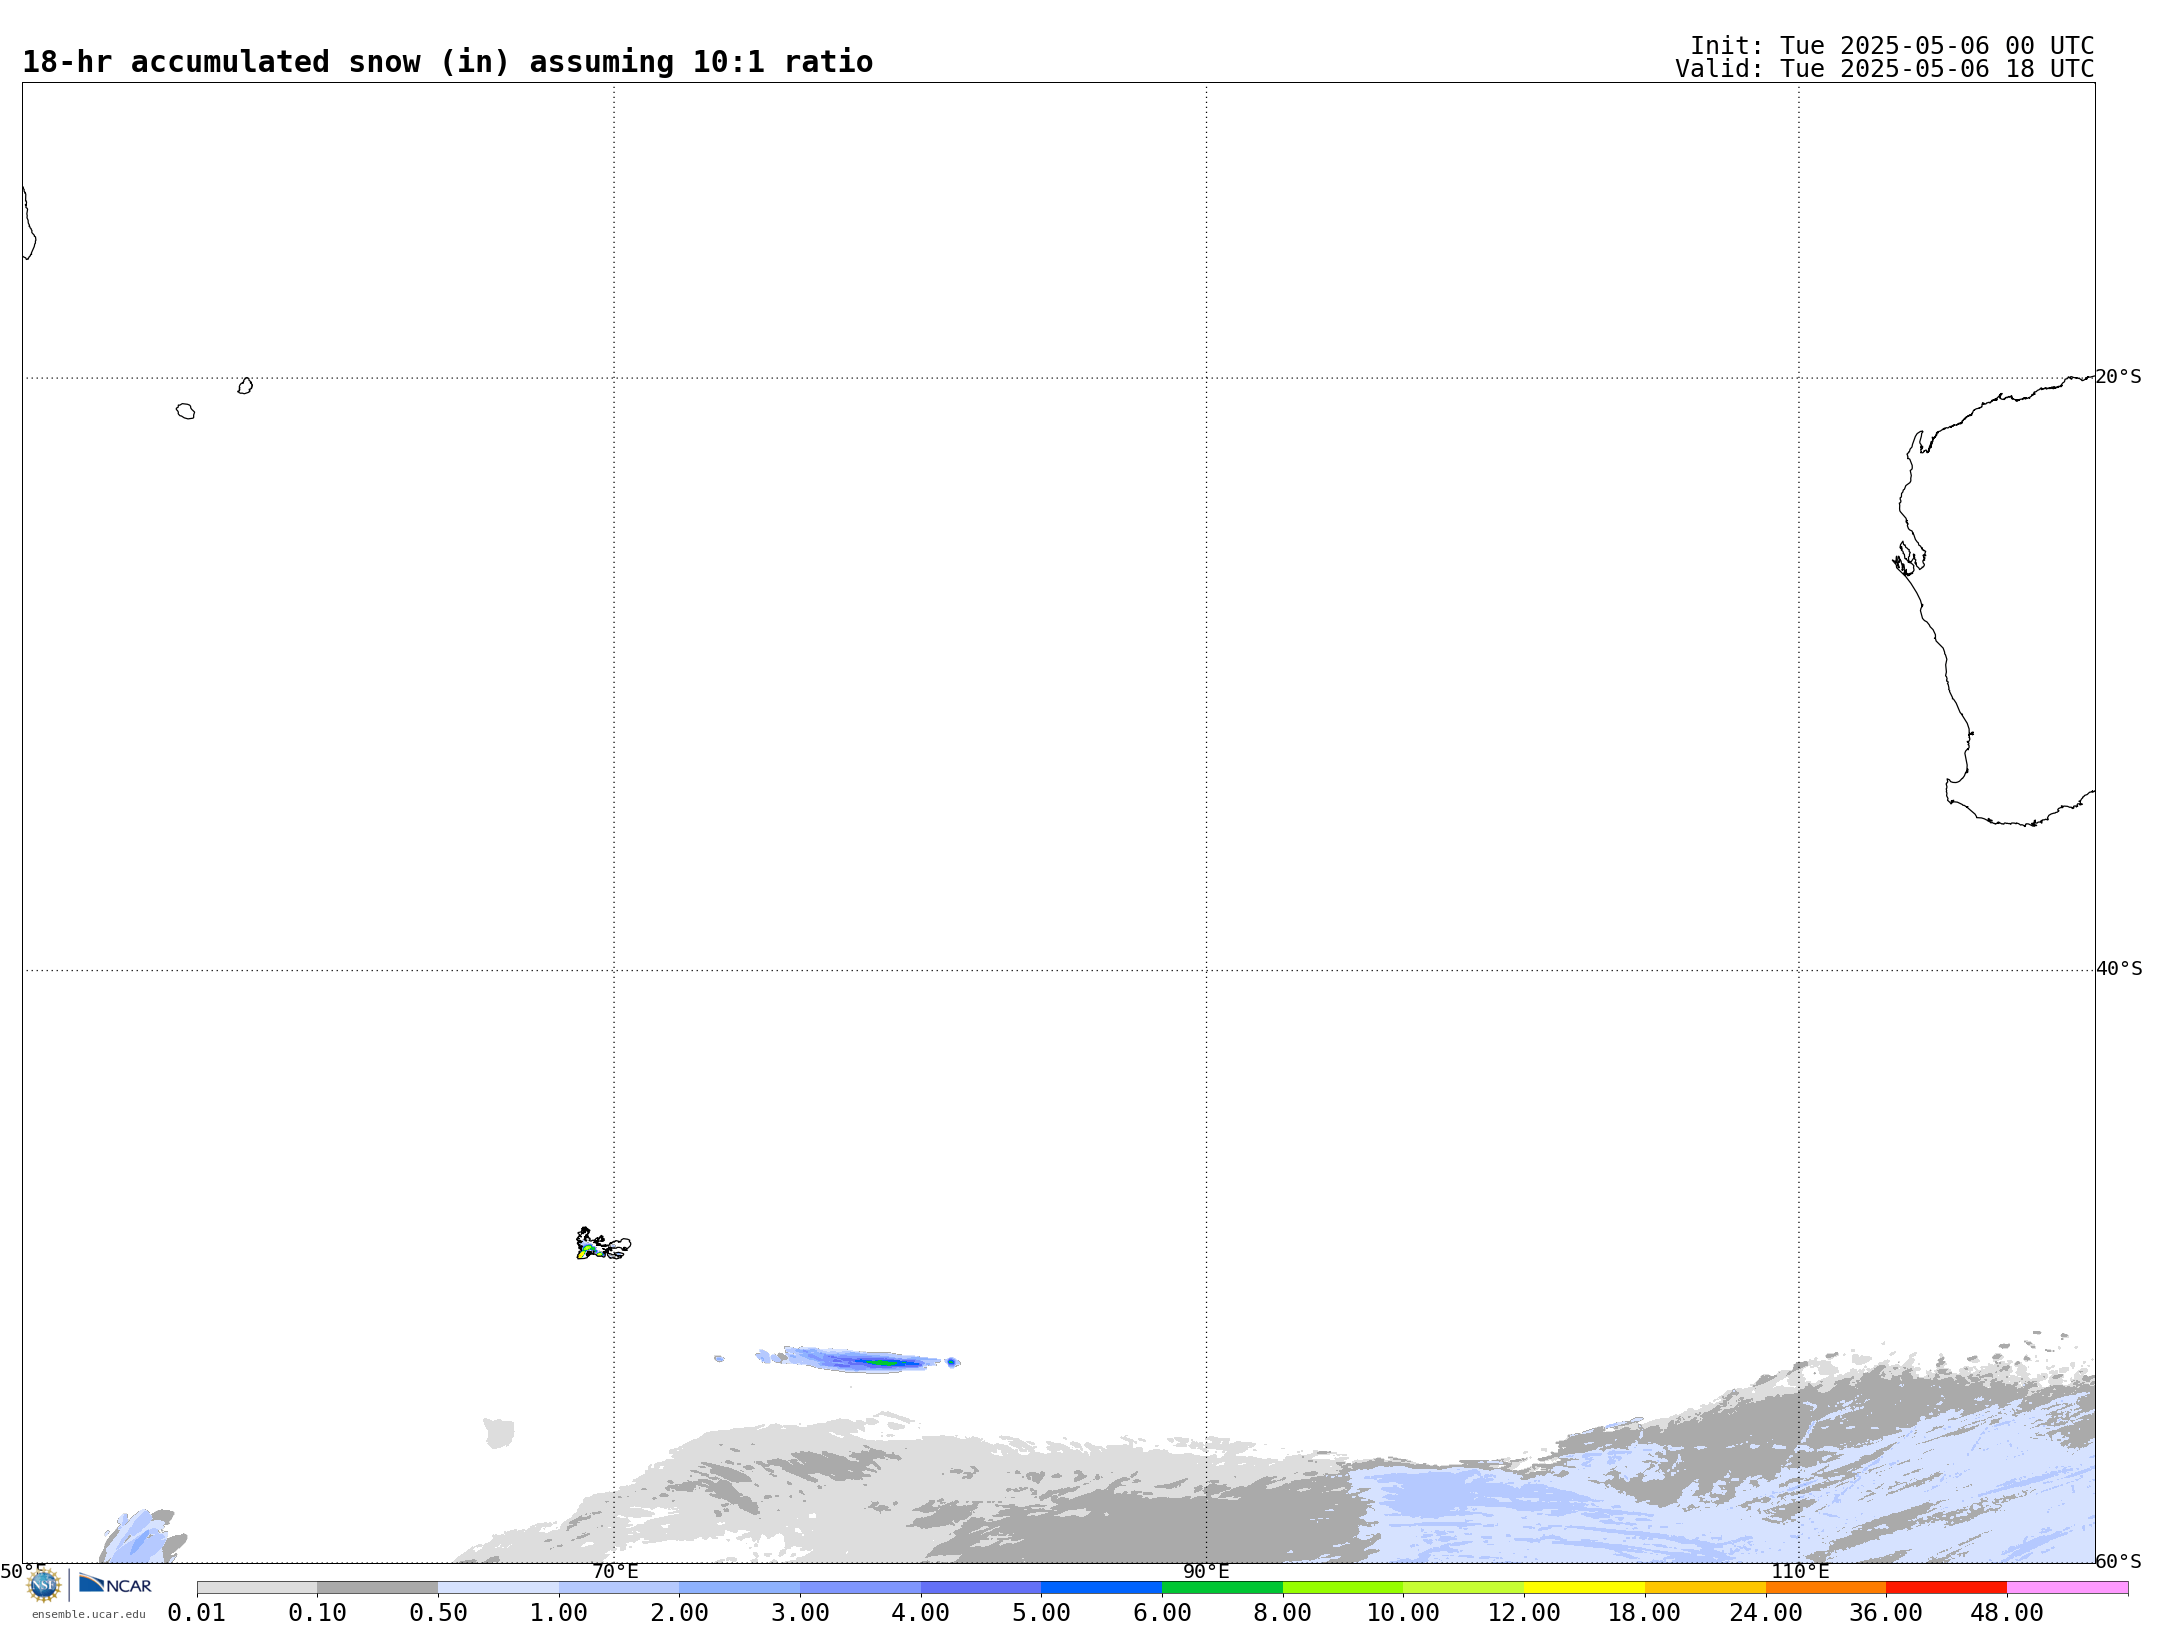Open the ensemble.ucar.edu link text
The image size is (2160, 1626).
pyautogui.click(x=88, y=1614)
